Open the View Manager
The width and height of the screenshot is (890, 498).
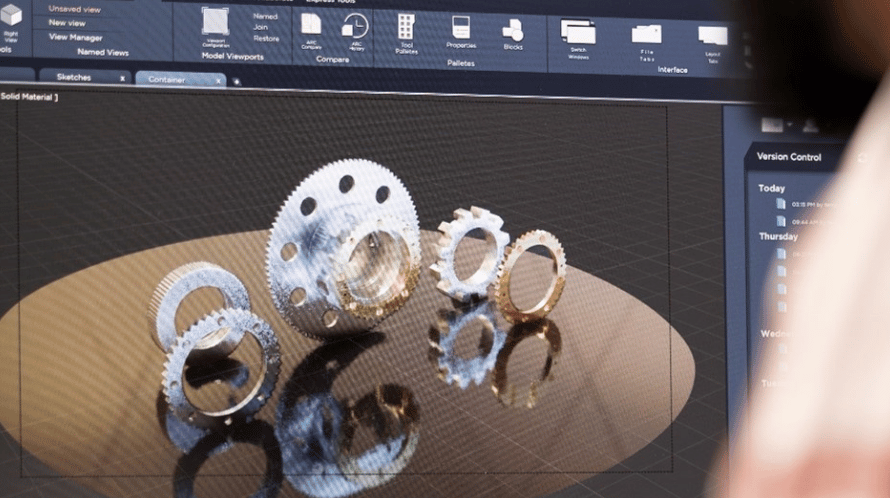coord(76,37)
